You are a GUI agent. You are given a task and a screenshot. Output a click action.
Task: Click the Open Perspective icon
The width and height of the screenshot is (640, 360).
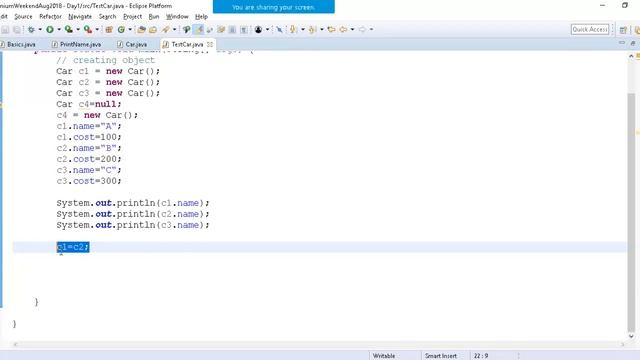(623, 30)
